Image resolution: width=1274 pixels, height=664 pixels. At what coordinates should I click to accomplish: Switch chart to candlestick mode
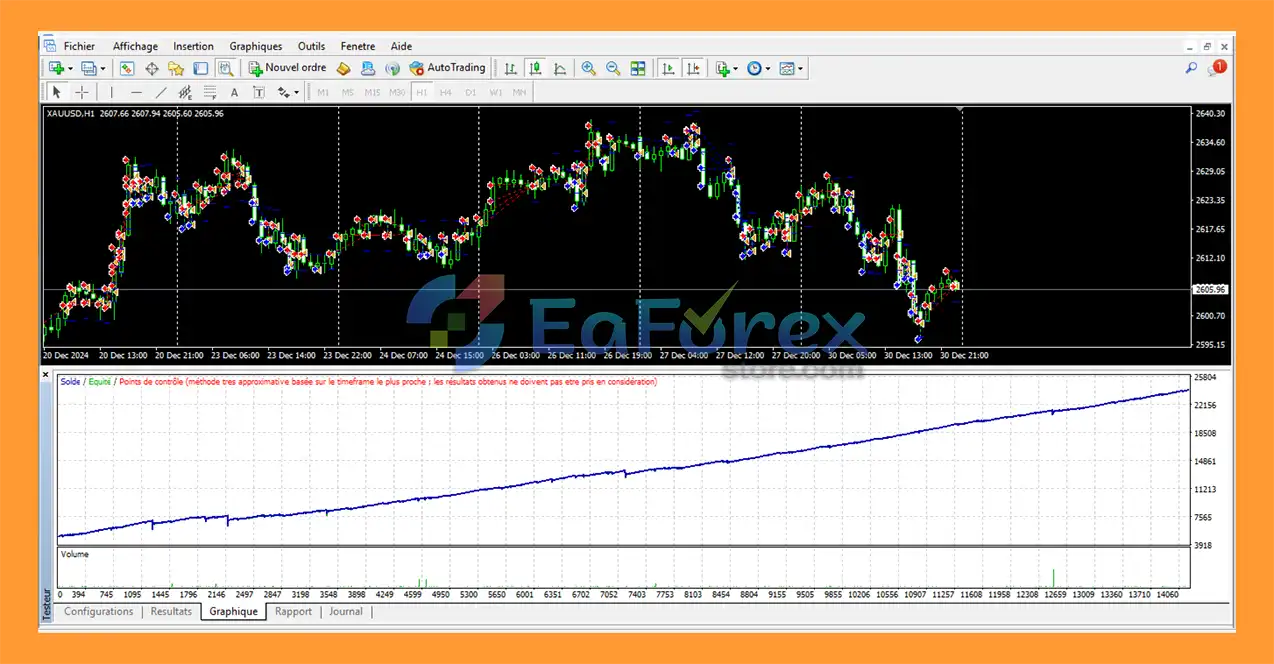(x=535, y=68)
